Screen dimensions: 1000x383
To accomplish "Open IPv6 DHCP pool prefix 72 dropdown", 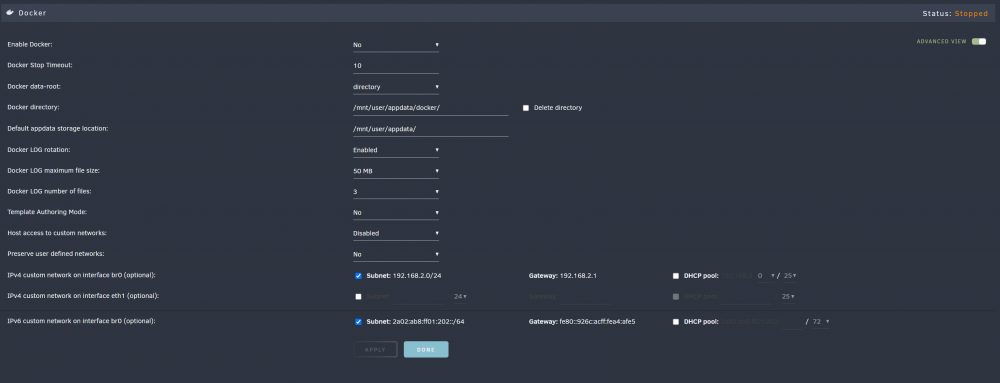I will pyautogui.click(x=821, y=322).
